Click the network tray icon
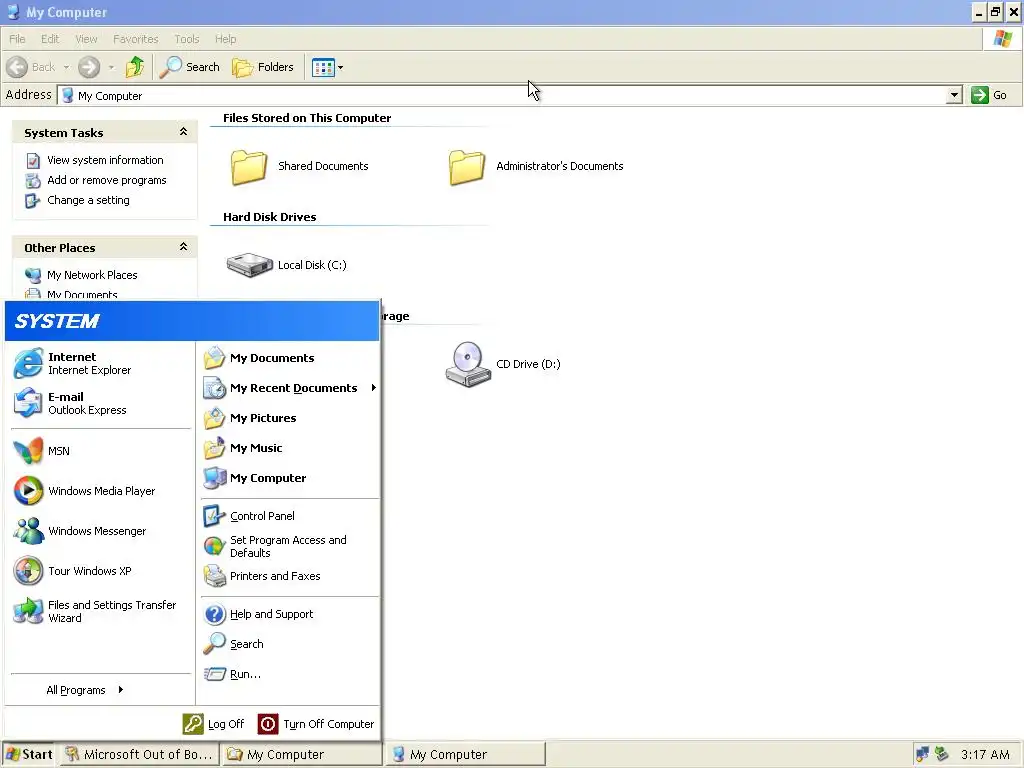The width and height of the screenshot is (1024, 768). click(922, 754)
